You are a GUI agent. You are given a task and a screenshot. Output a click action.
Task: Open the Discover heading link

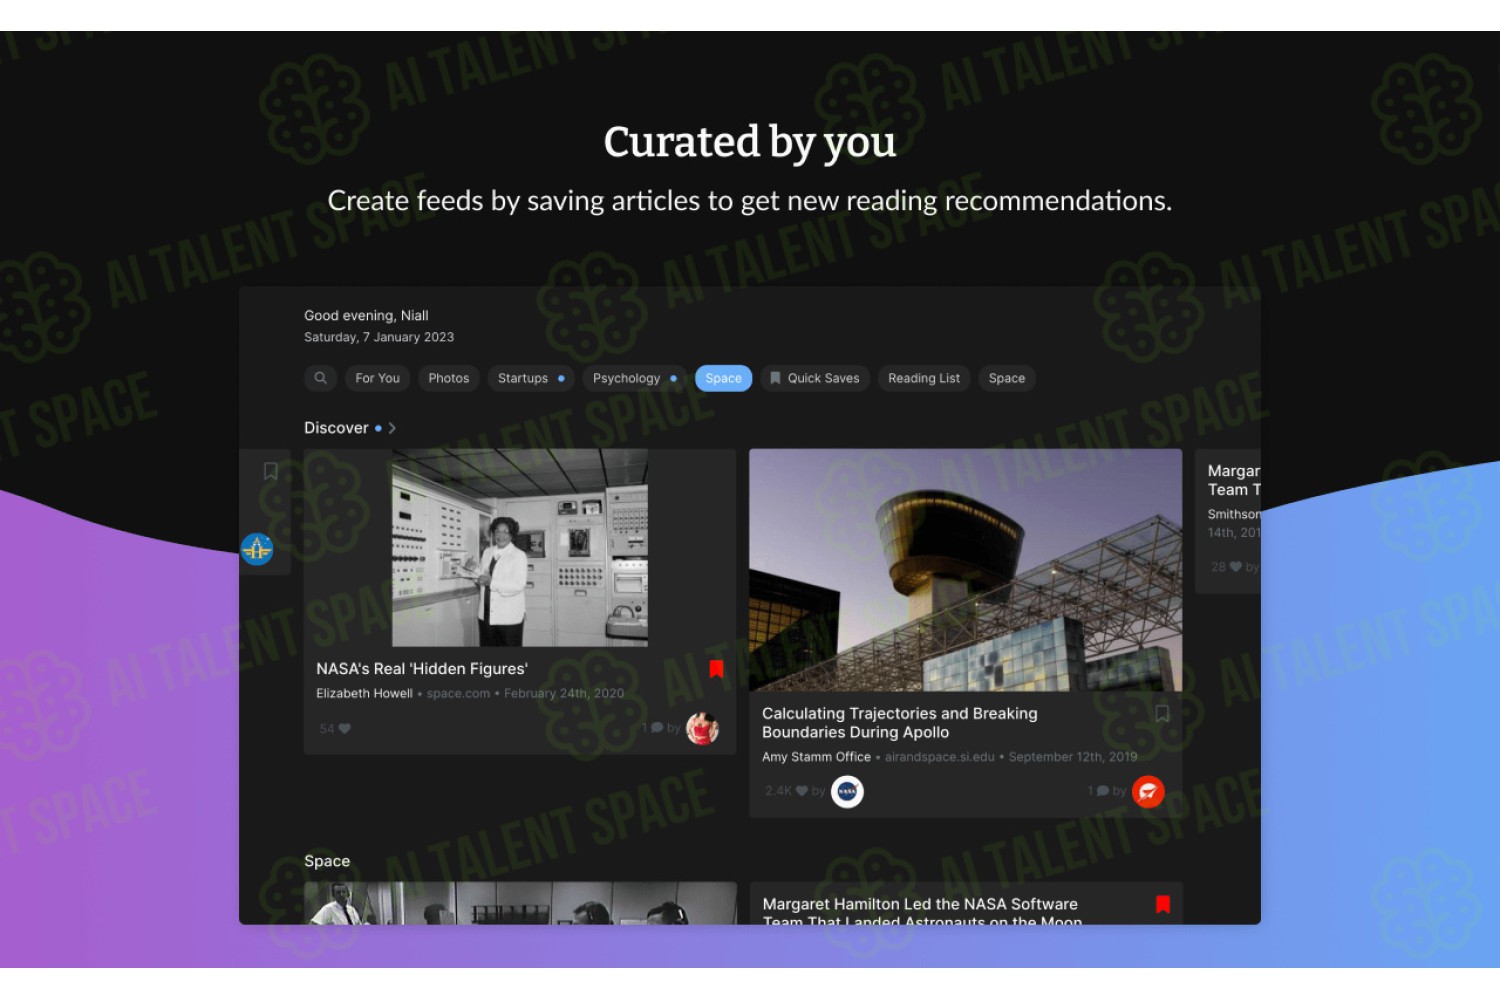pos(336,428)
